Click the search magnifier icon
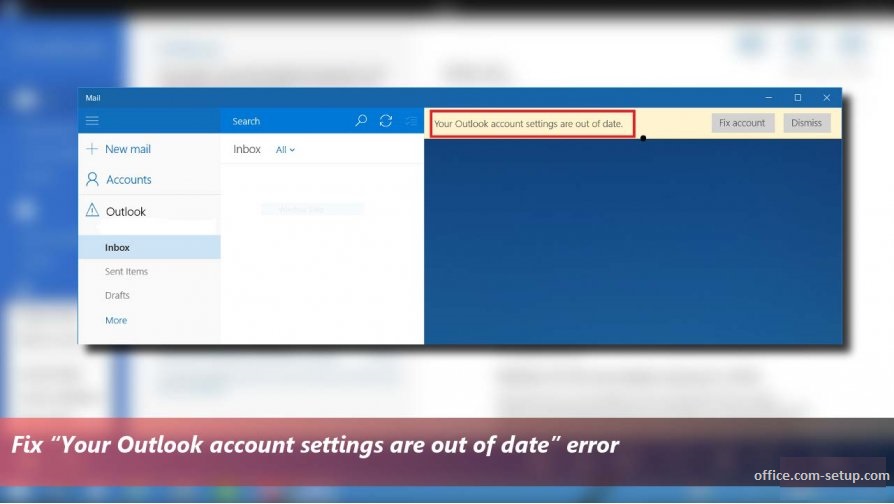 click(x=361, y=121)
